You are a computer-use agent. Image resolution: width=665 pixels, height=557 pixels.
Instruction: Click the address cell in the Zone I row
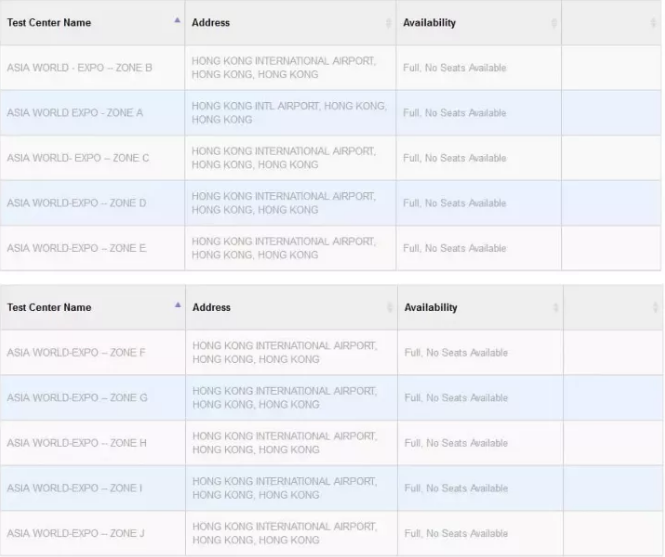tap(291, 488)
